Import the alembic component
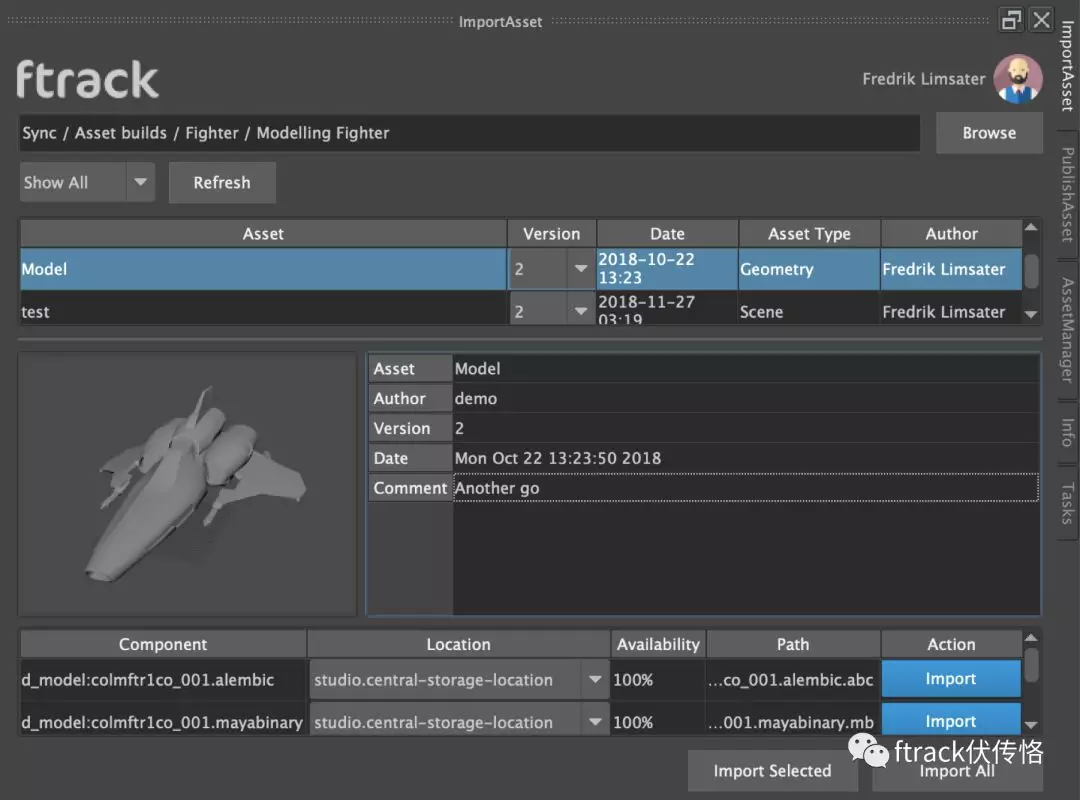1080x800 pixels. [x=951, y=679]
